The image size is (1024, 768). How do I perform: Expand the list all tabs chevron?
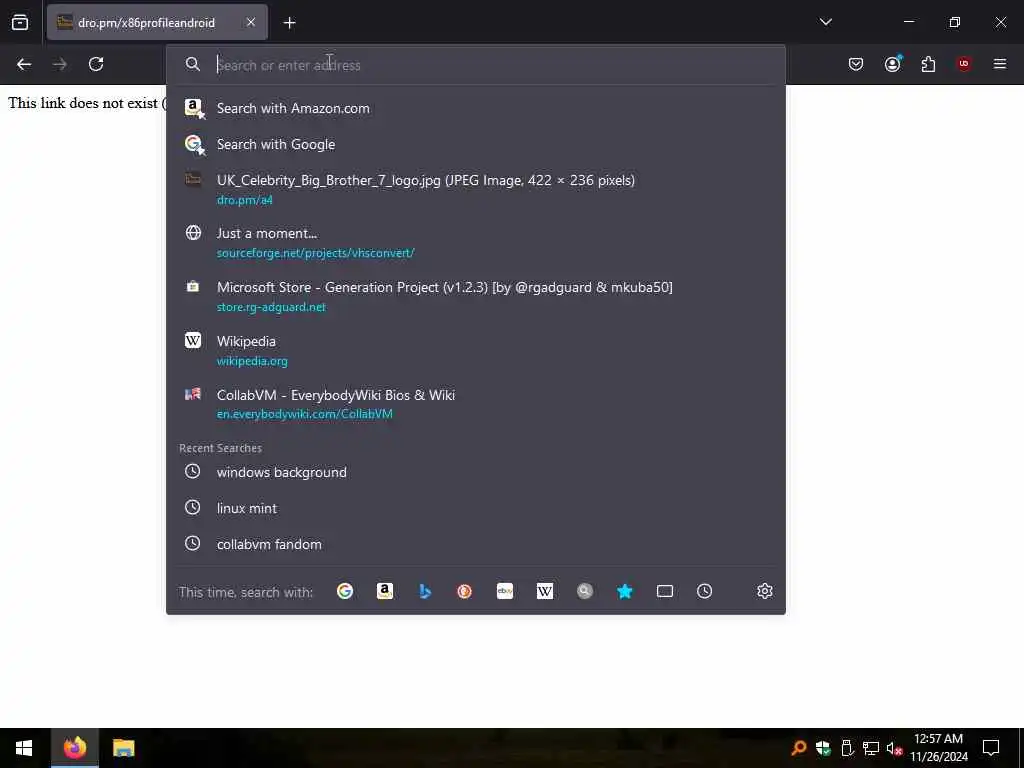tap(825, 22)
